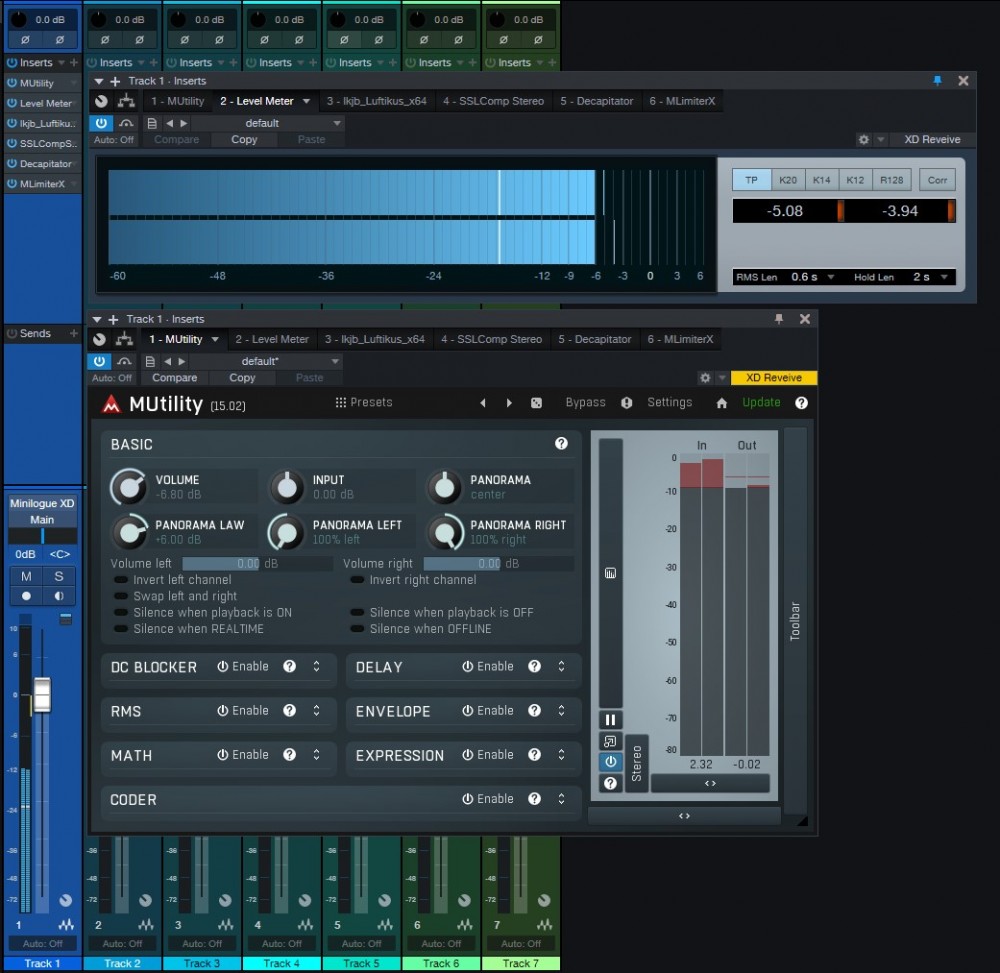Switch to 5 - Decapitator tab in MUtility window
Screen dimensions: 1000x973
coord(594,340)
